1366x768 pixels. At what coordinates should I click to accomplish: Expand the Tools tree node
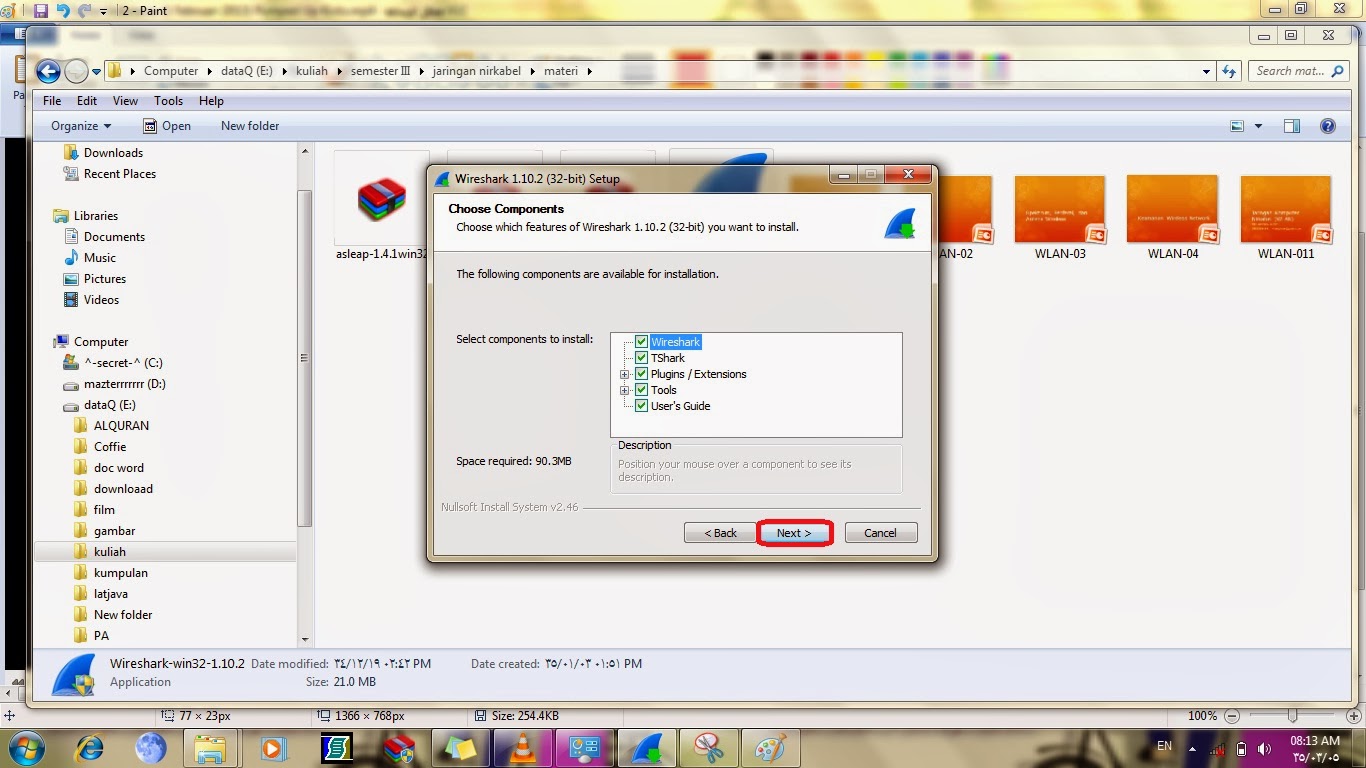pos(624,390)
